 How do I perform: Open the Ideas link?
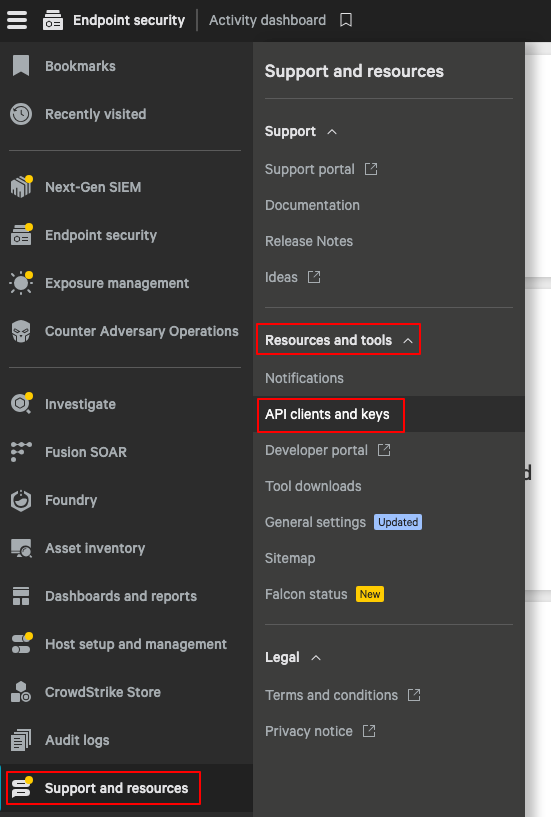pyautogui.click(x=281, y=277)
